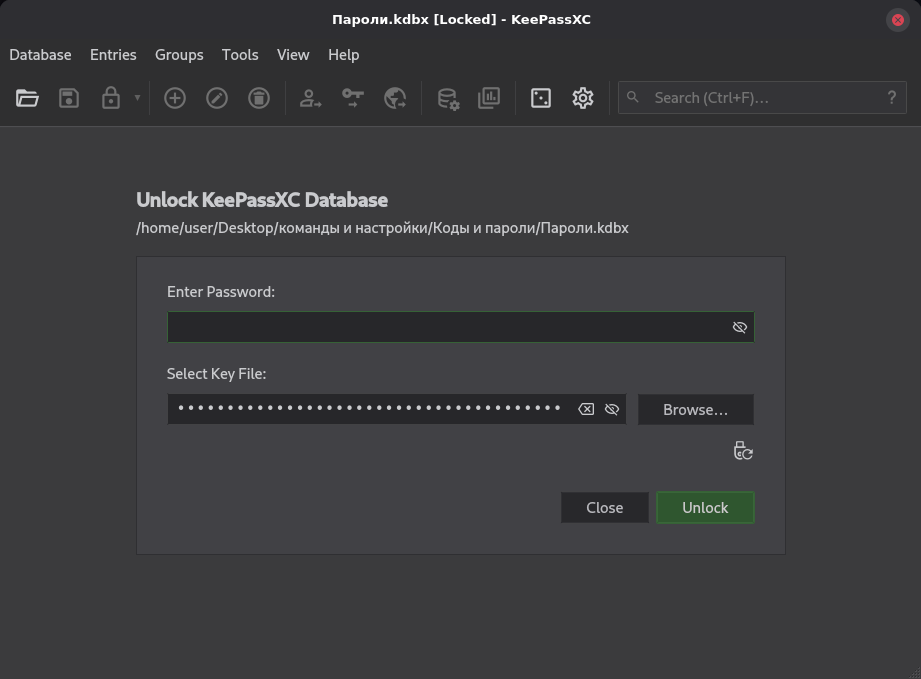Open database settings icon
Viewport: 921px width, 679px height.
[x=448, y=98]
